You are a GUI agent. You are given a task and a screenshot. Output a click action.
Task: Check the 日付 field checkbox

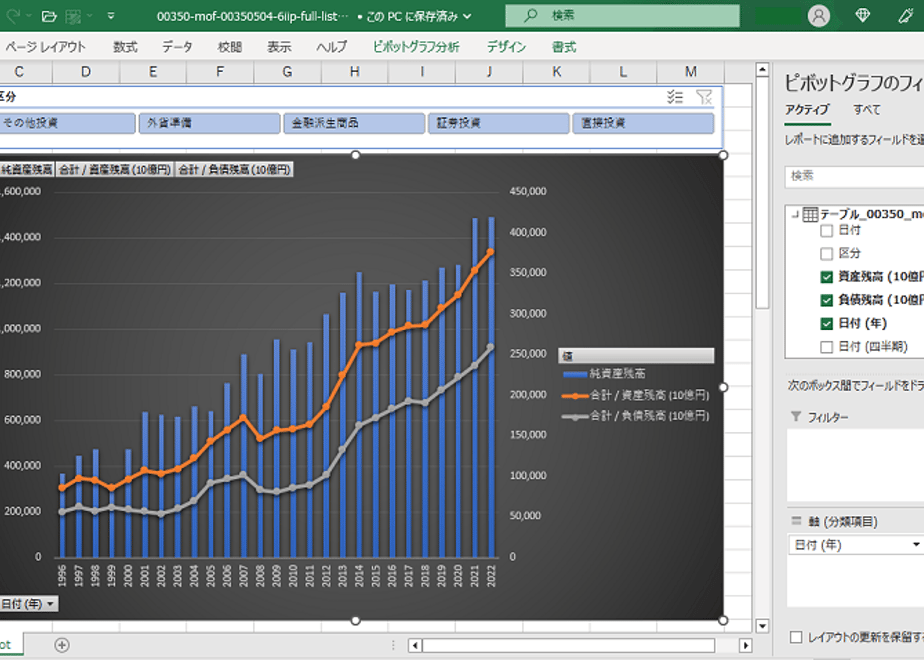click(827, 230)
